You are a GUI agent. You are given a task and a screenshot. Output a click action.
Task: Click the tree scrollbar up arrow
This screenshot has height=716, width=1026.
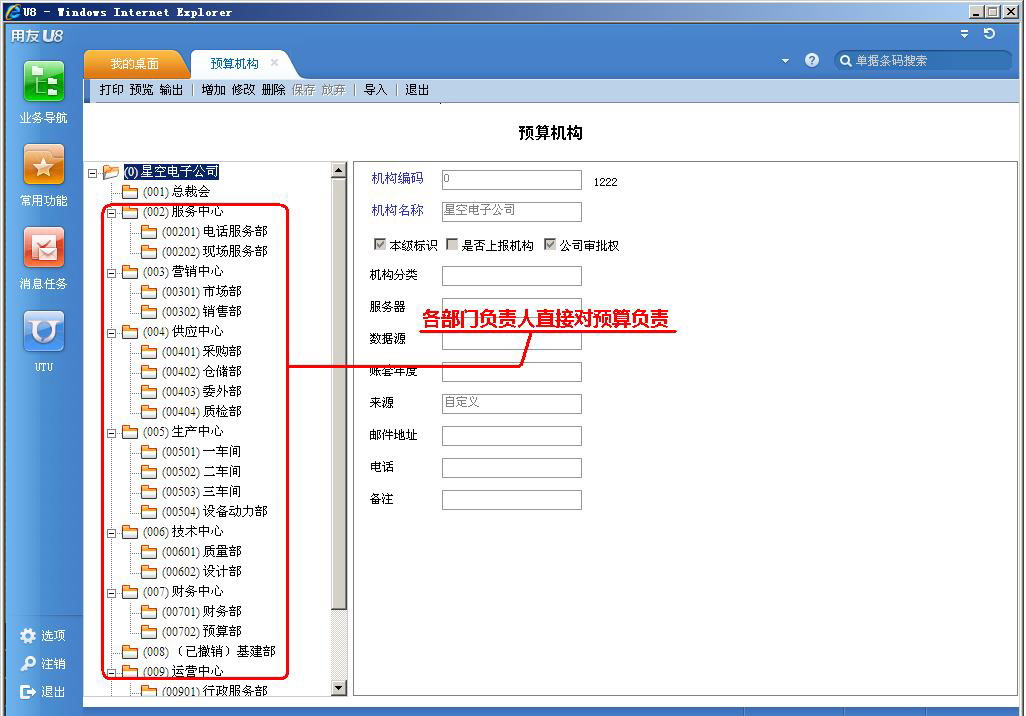[338, 170]
